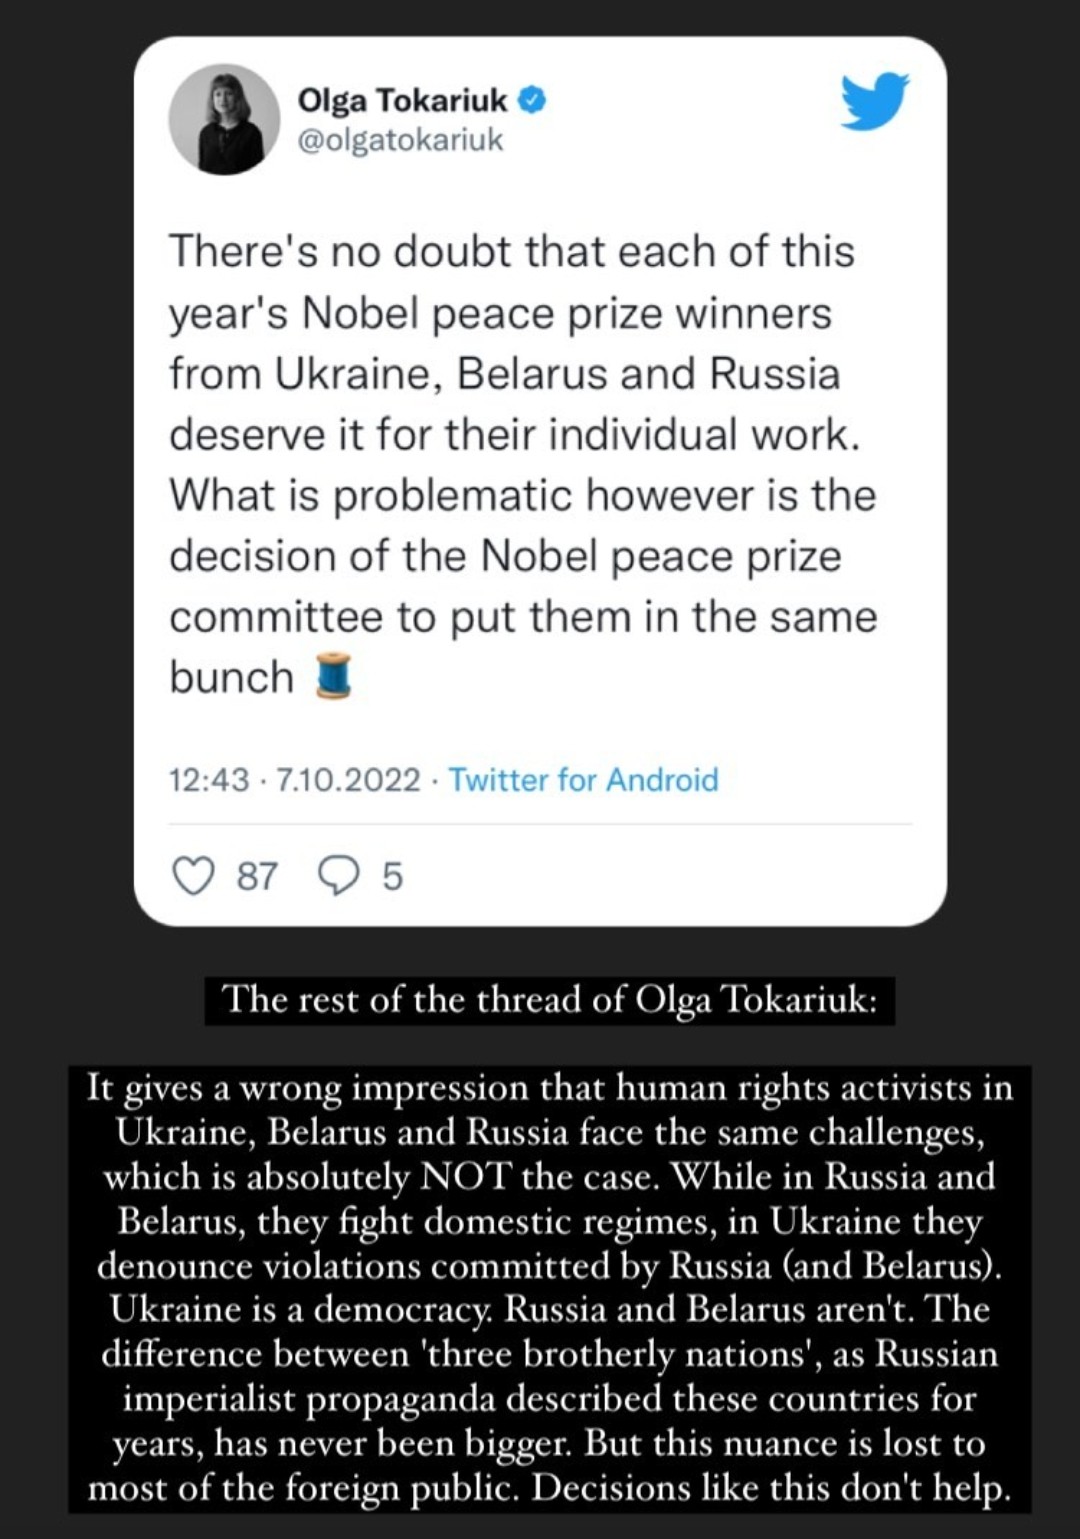Select the 12:43 time stamp
The height and width of the screenshot is (1539, 1080).
tap(209, 779)
